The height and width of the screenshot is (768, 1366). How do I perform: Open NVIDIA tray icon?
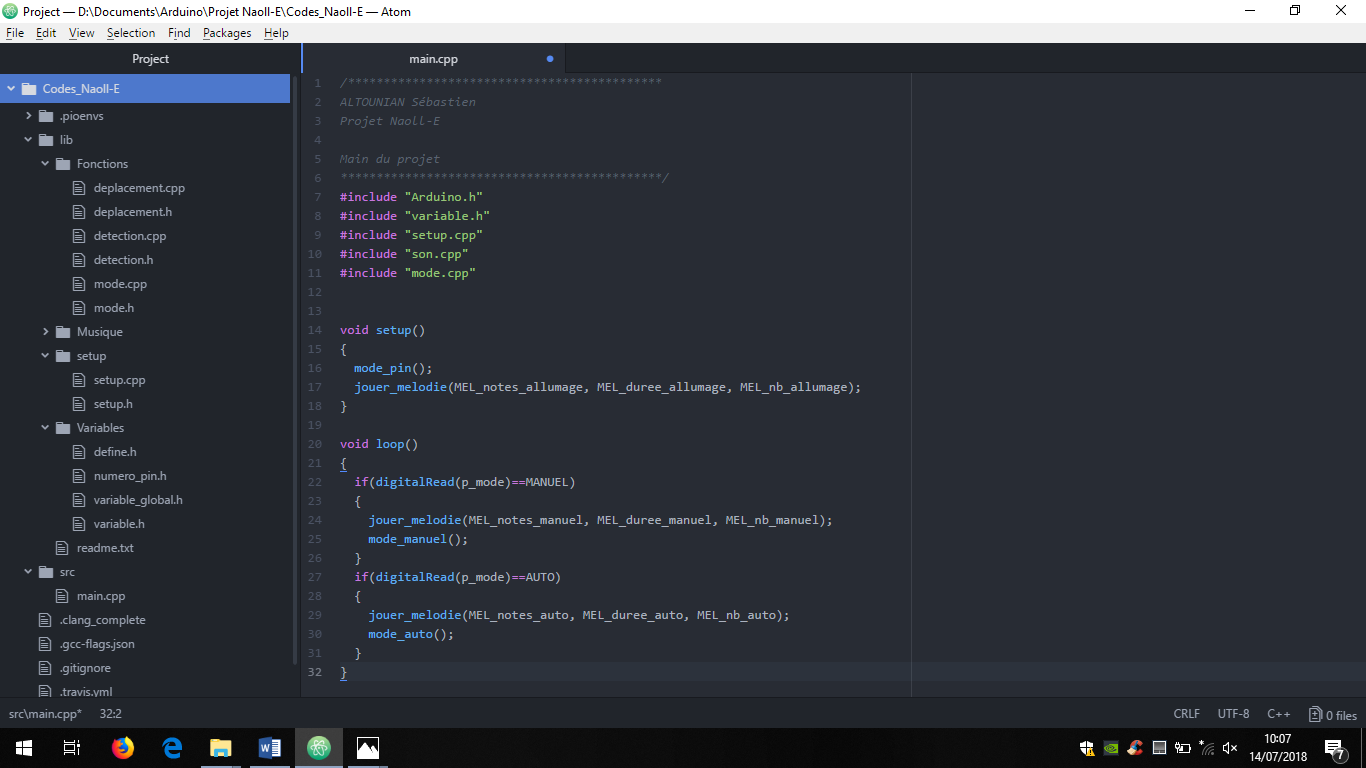(1111, 748)
